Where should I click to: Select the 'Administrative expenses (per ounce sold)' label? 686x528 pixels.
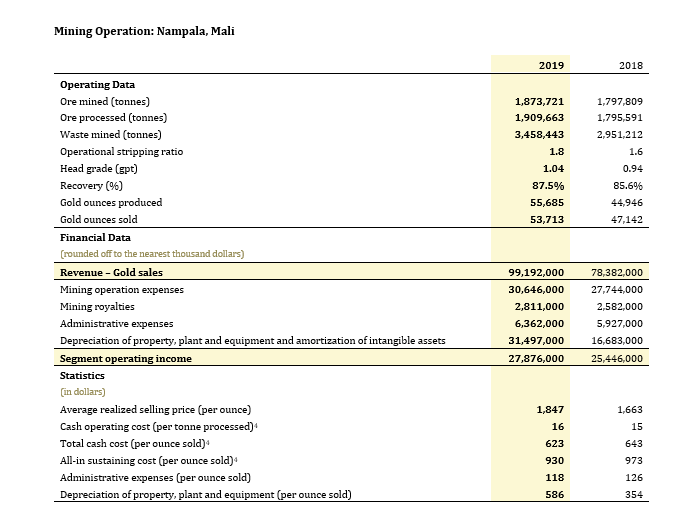(x=155, y=478)
